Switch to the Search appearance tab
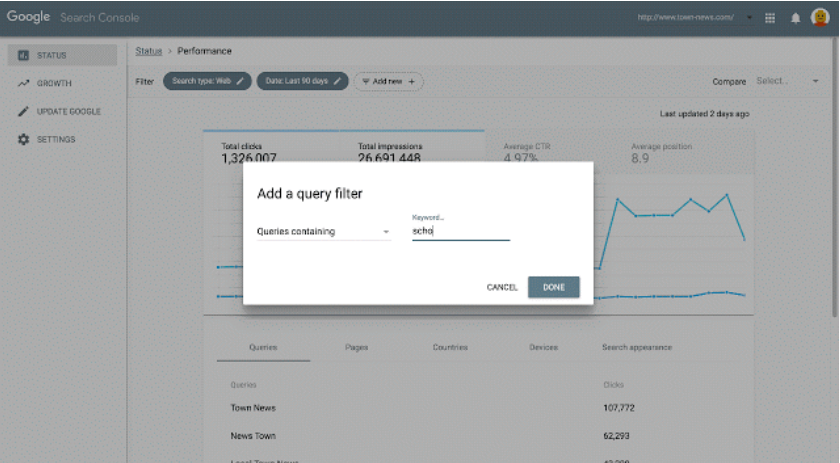 tap(636, 347)
